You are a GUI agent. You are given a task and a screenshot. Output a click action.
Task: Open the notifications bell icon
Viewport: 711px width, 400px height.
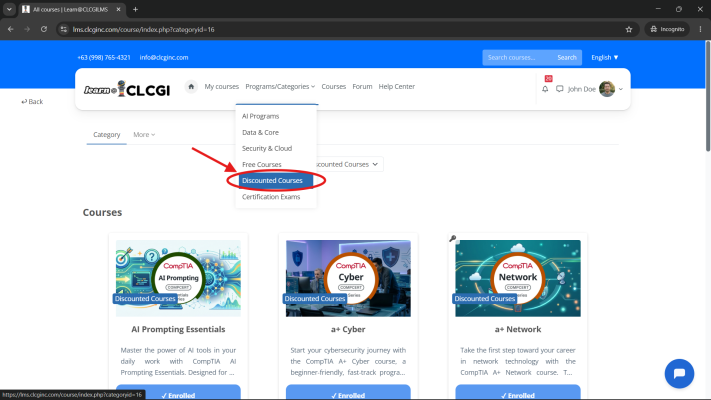coord(545,89)
